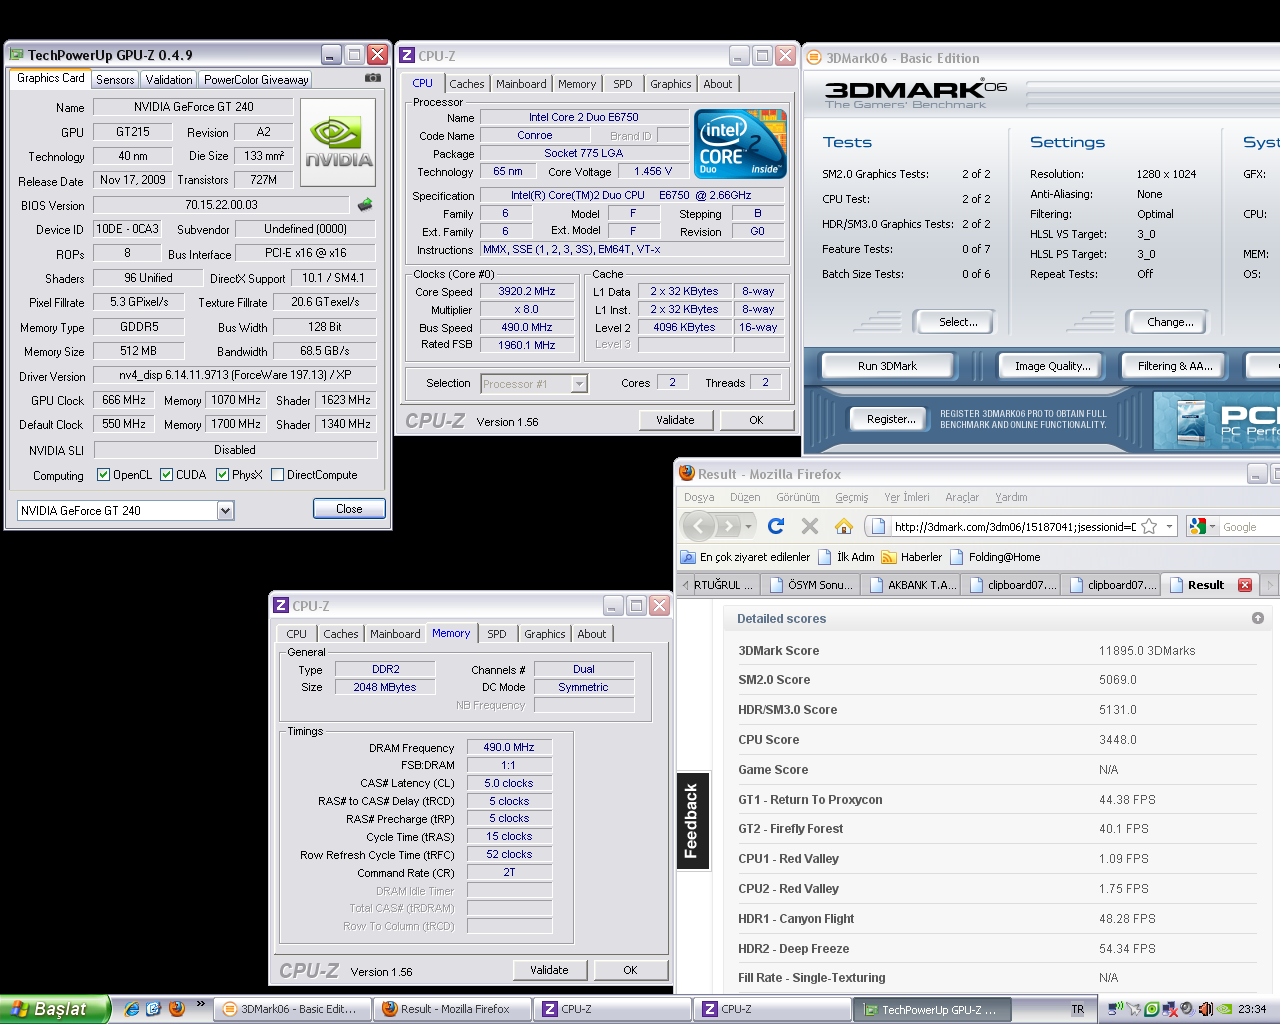Switch to the AKBANK T.A... Firefox tab
1280x1024 pixels.
pos(912,585)
